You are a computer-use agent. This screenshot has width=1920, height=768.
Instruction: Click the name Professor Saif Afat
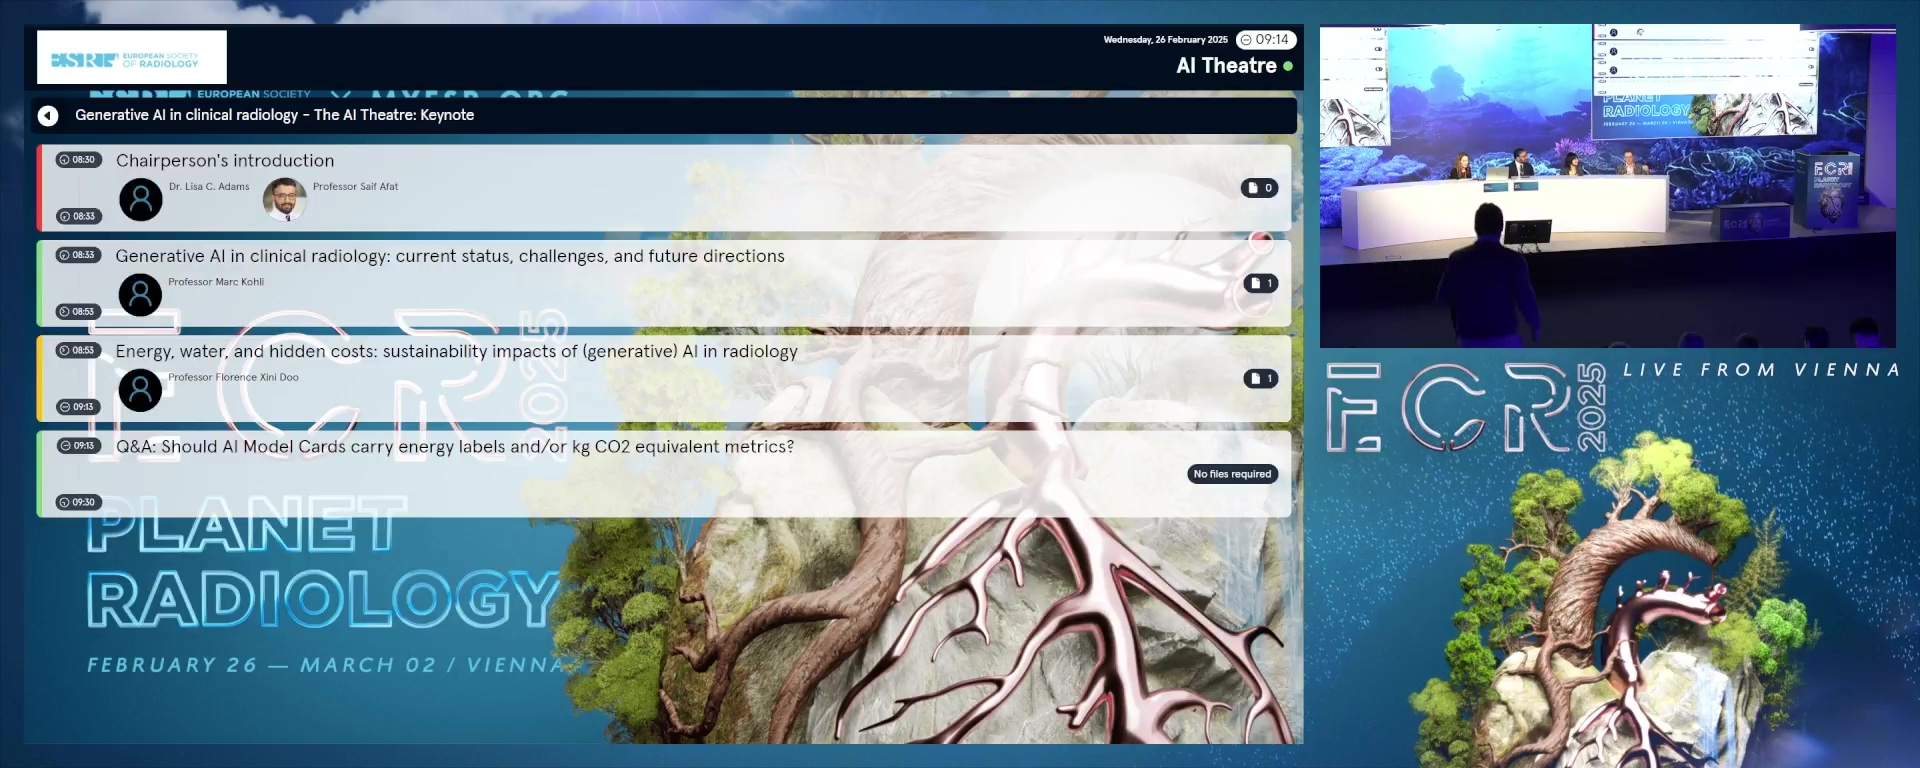355,187
